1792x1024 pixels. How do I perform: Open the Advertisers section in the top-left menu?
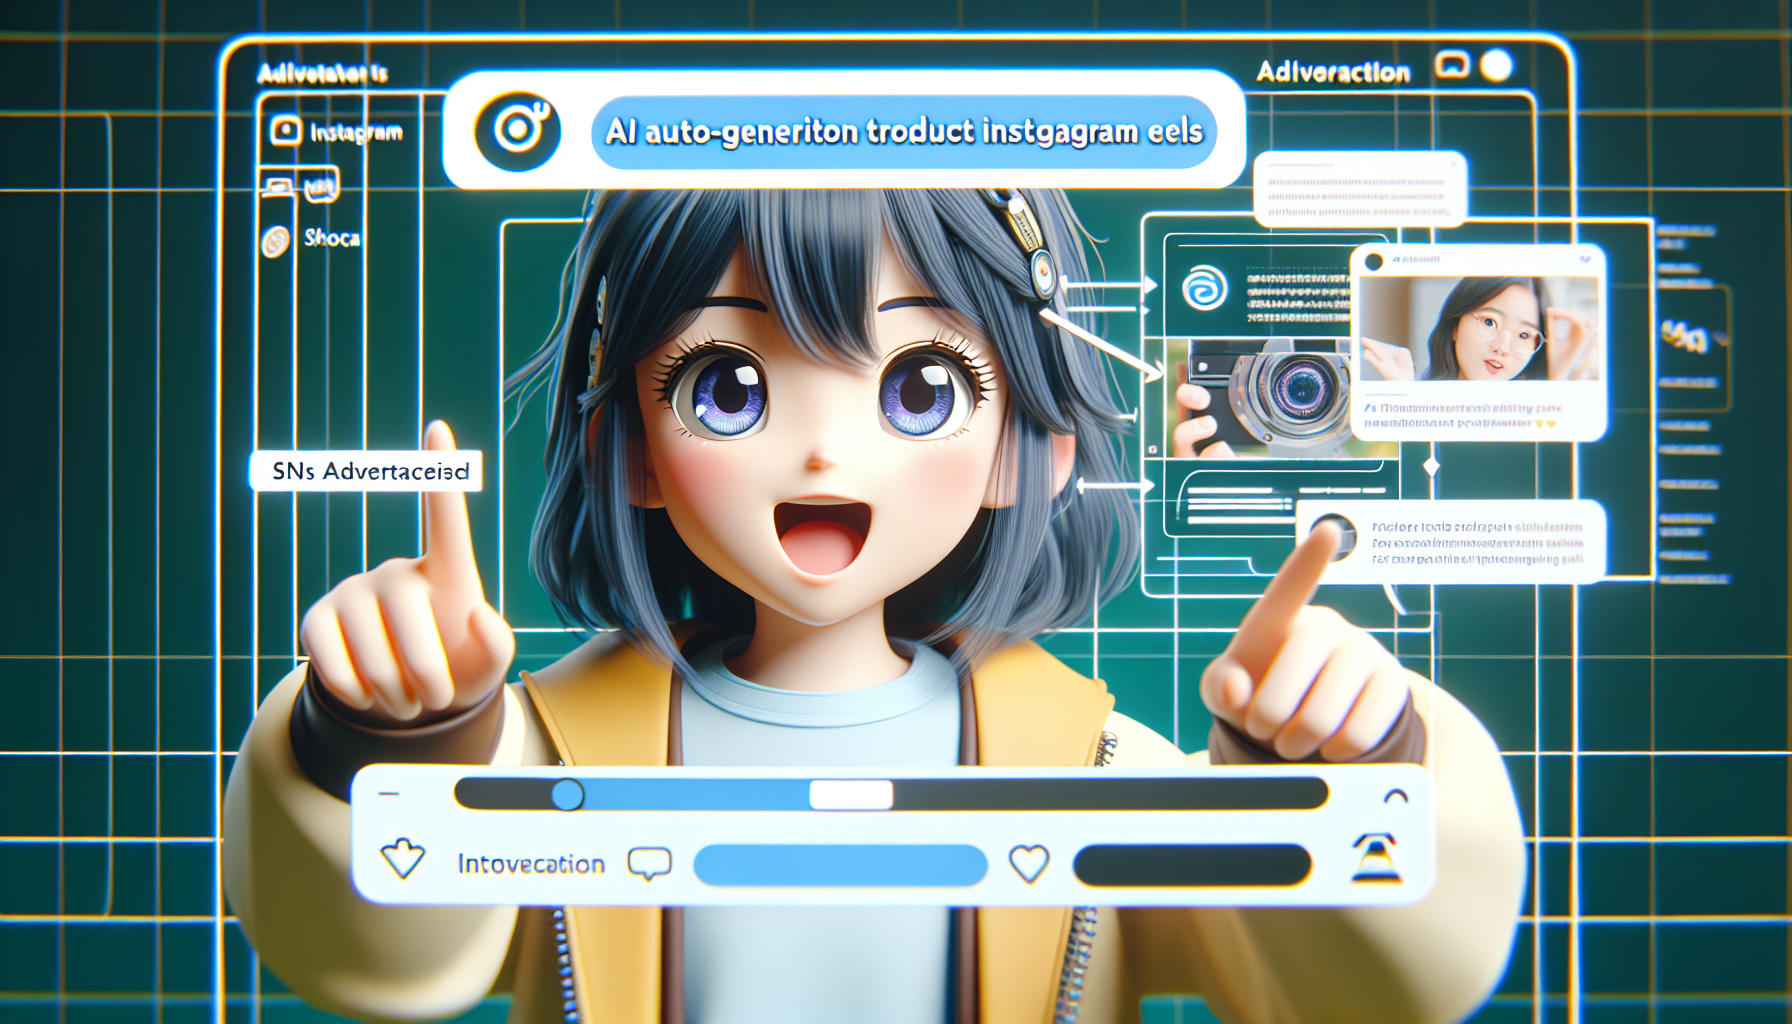[322, 72]
